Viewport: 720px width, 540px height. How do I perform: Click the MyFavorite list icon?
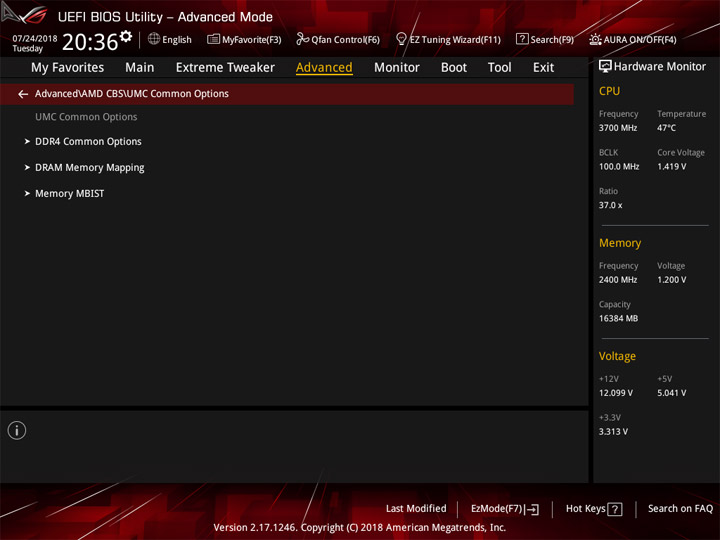coord(213,39)
